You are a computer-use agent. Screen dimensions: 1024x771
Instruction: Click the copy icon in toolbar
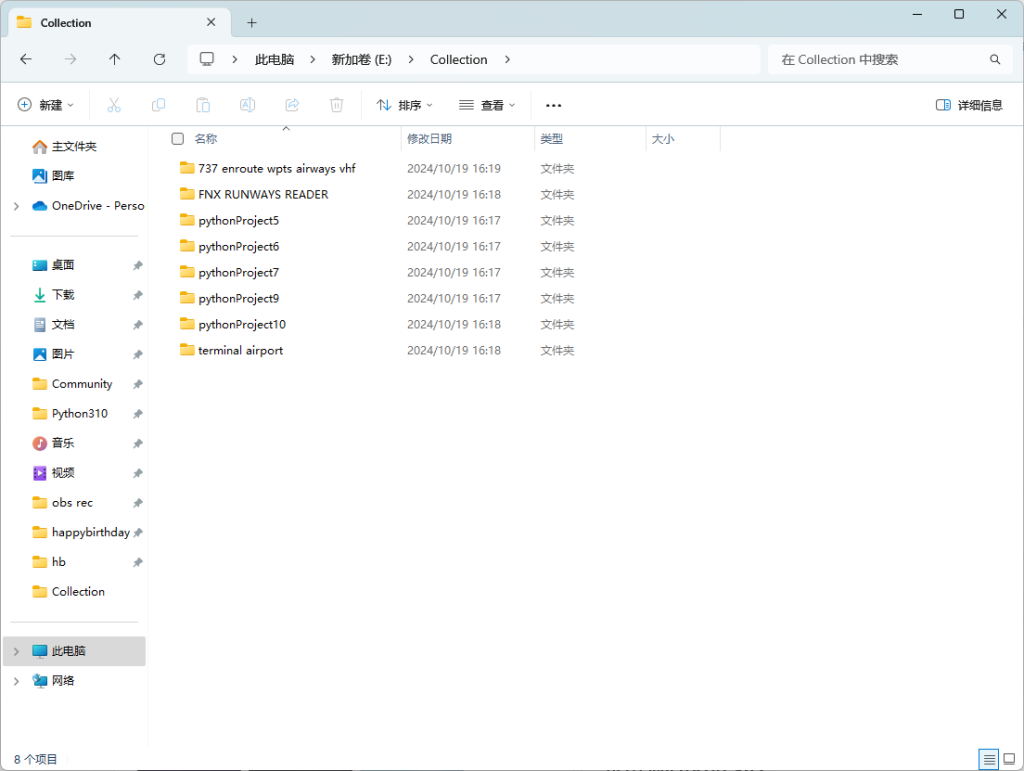pyautogui.click(x=158, y=105)
